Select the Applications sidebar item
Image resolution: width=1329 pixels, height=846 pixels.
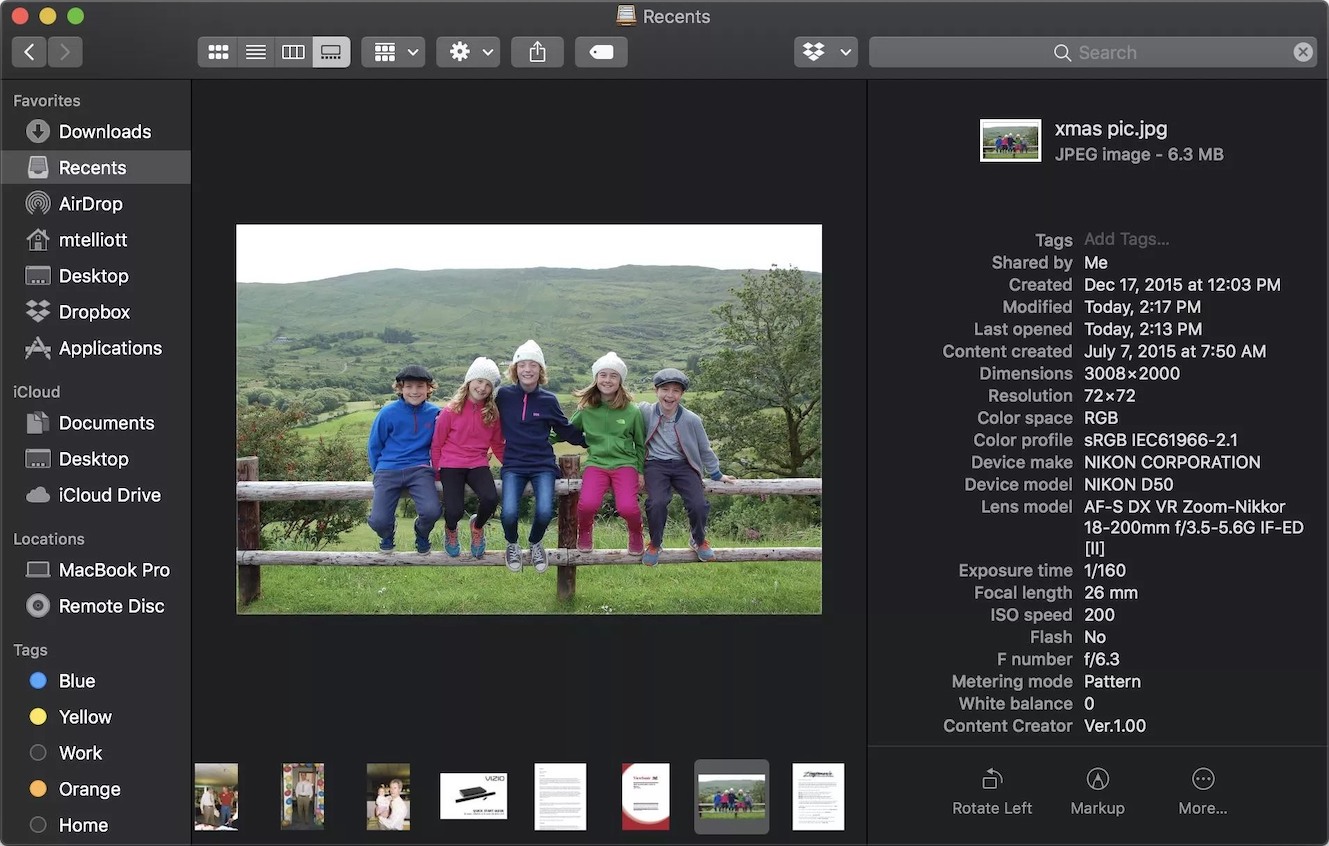(x=110, y=348)
